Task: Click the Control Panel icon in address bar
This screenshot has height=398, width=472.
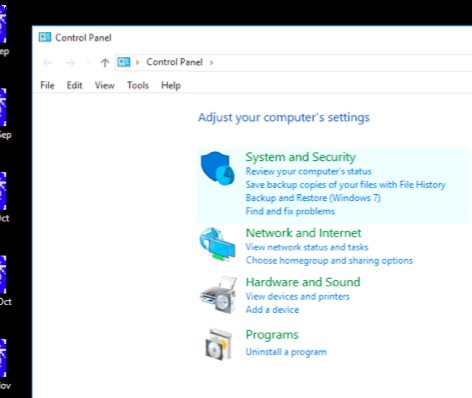Action: click(124, 62)
